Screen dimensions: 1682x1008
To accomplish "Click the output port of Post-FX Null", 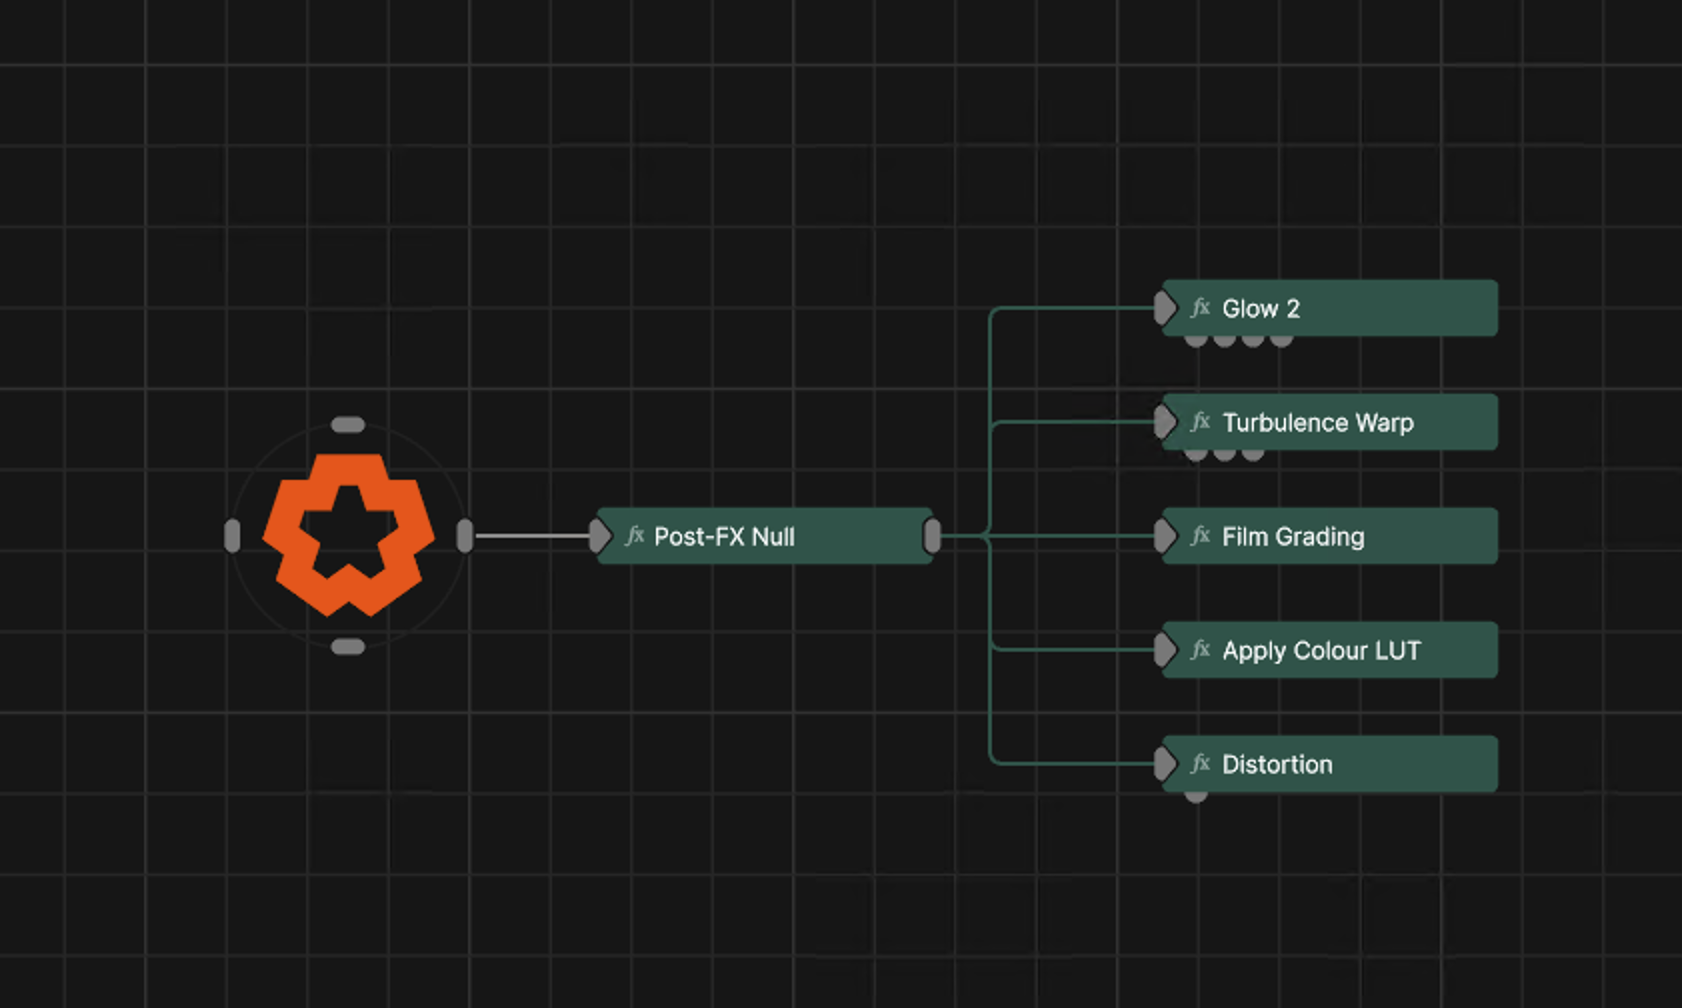I will click(x=932, y=536).
